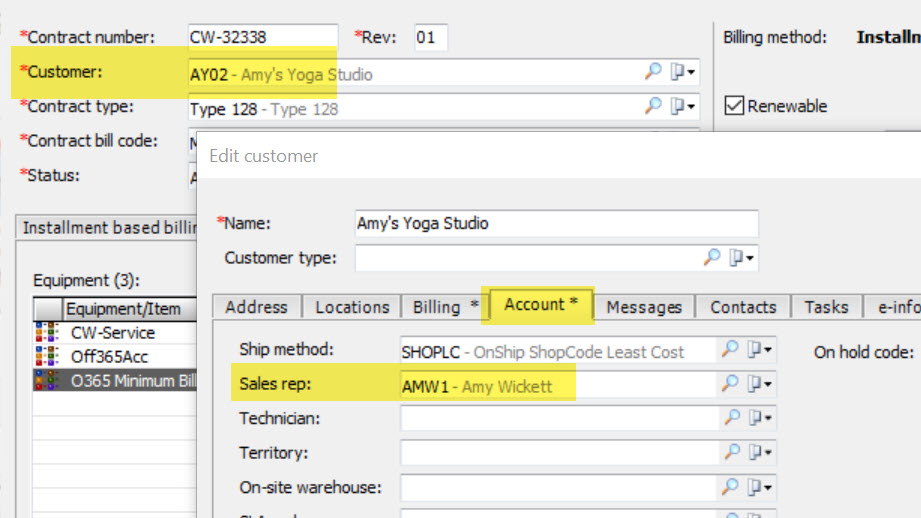Click the CW-Service equipment row icon
921x518 pixels.
[x=47, y=332]
